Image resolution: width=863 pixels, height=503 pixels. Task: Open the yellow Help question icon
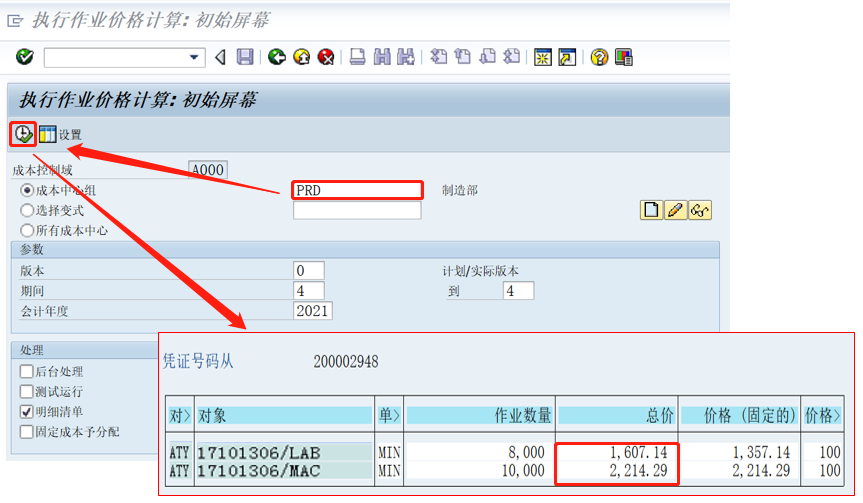pos(599,57)
